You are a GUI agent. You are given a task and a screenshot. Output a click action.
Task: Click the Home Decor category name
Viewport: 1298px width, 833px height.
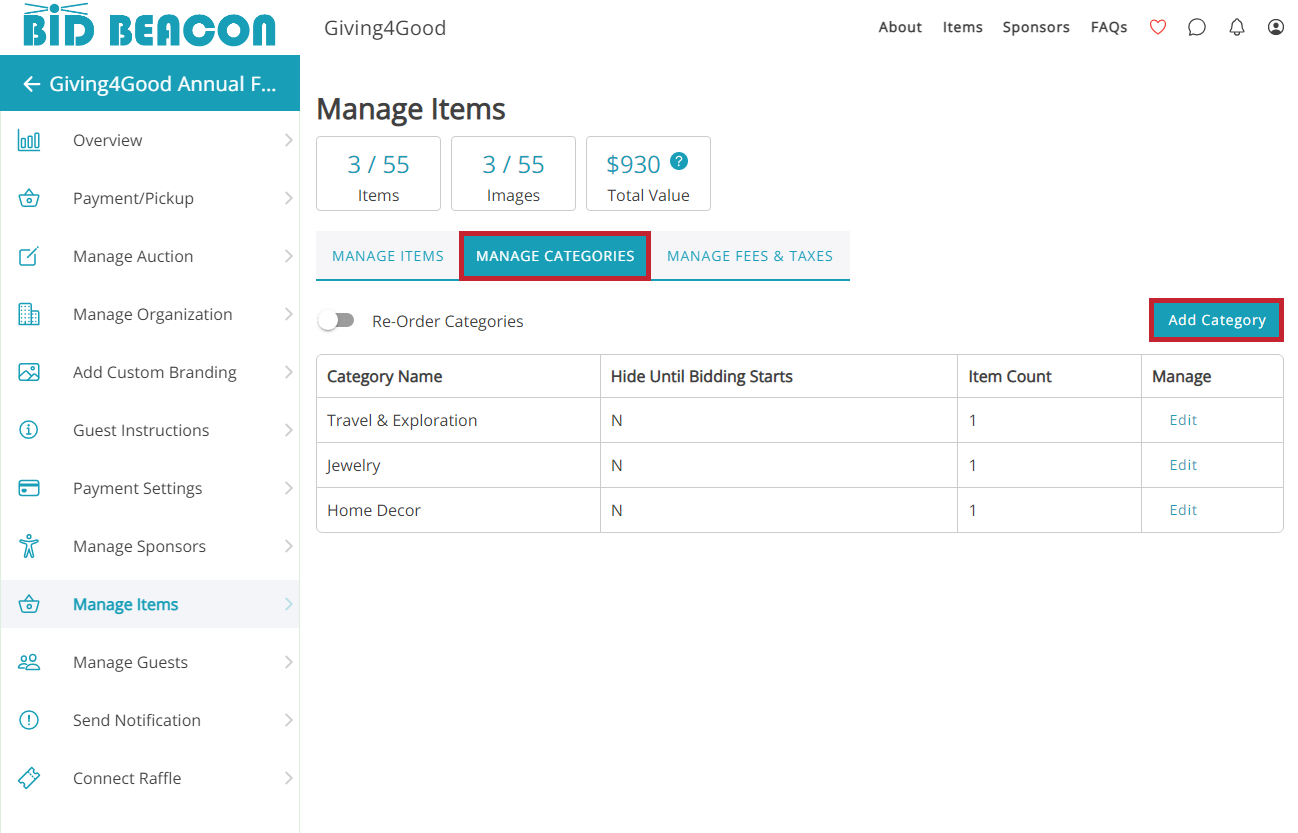tap(374, 510)
